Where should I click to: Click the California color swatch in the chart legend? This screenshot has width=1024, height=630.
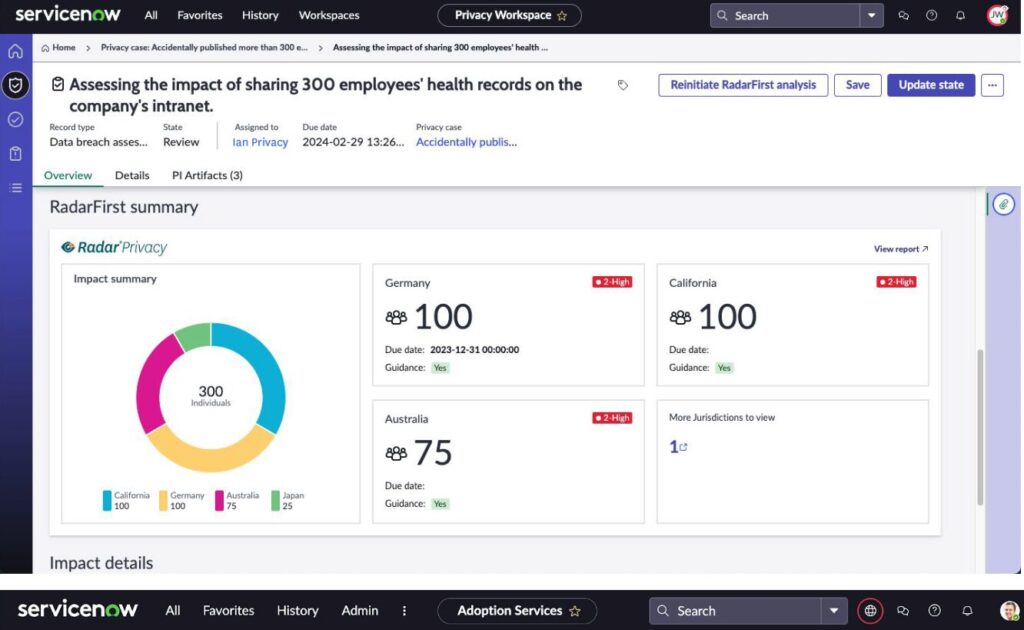[x=108, y=500]
